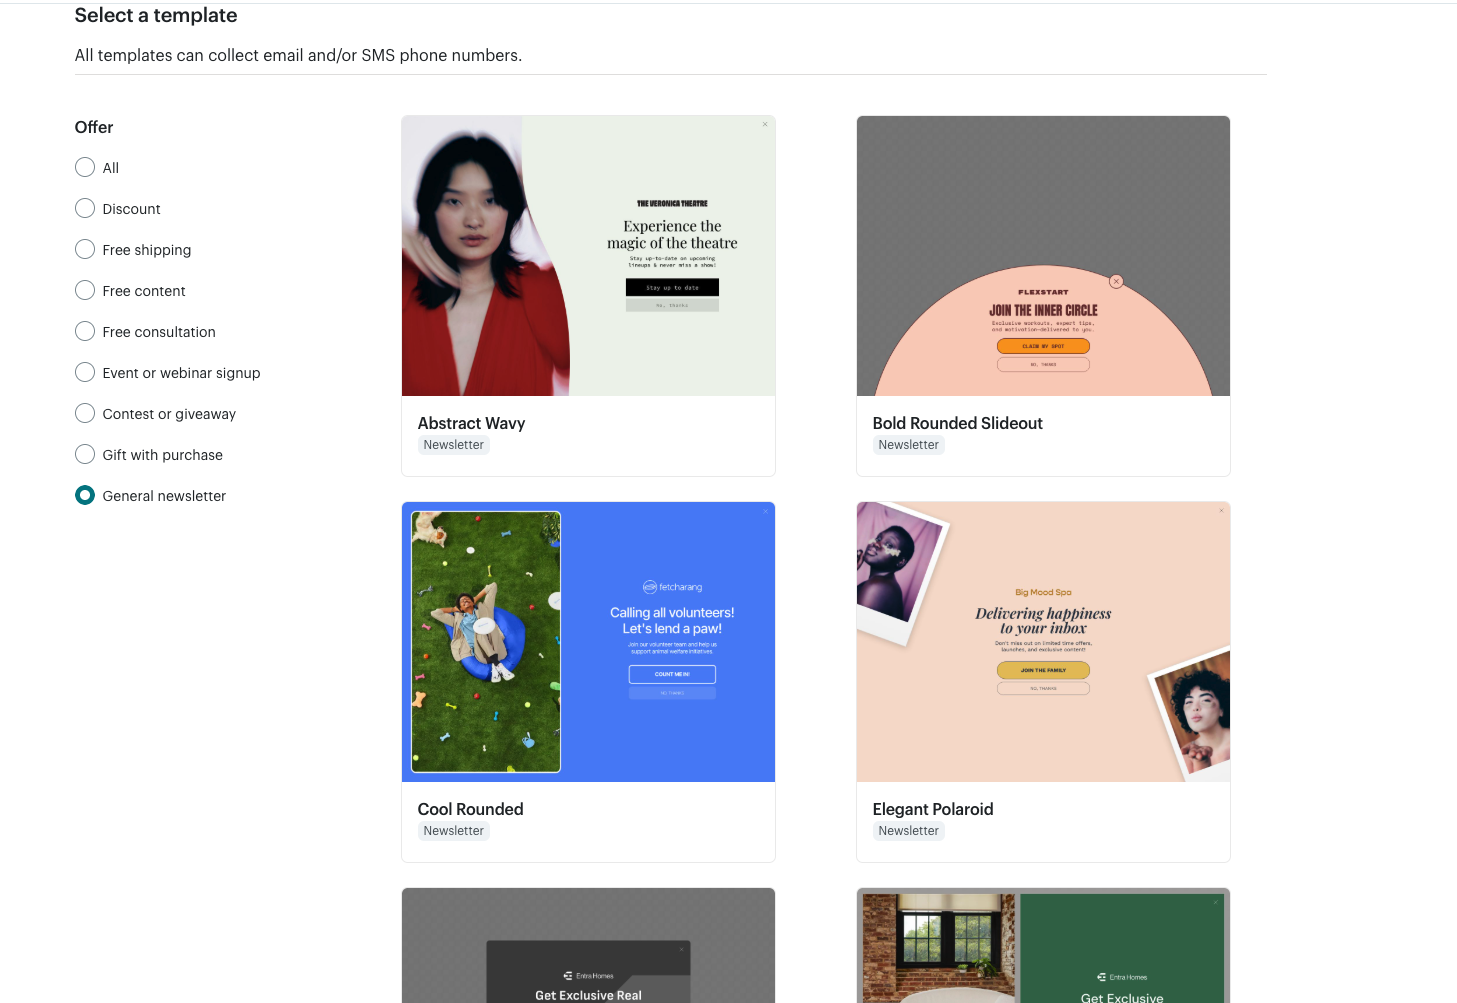Select Contest or giveaway option
This screenshot has height=1003, width=1457.
tap(85, 413)
